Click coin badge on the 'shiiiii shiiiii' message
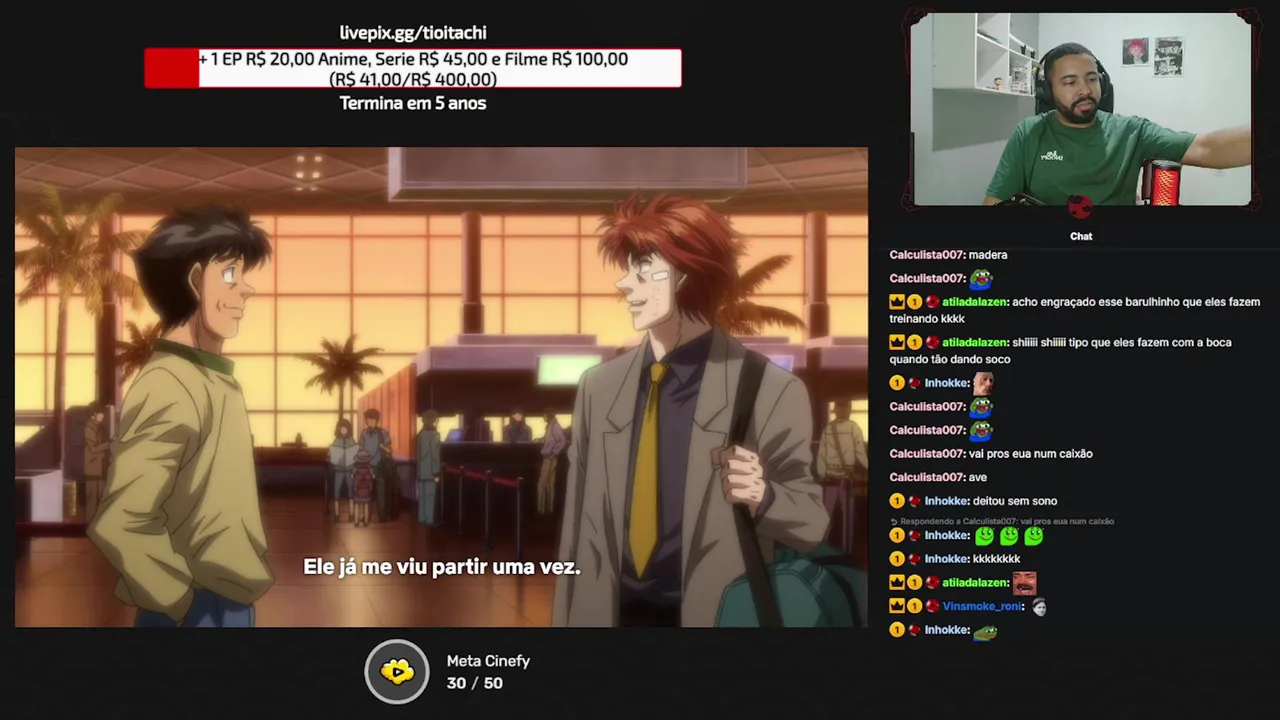Image resolution: width=1280 pixels, height=720 pixels. point(914,342)
